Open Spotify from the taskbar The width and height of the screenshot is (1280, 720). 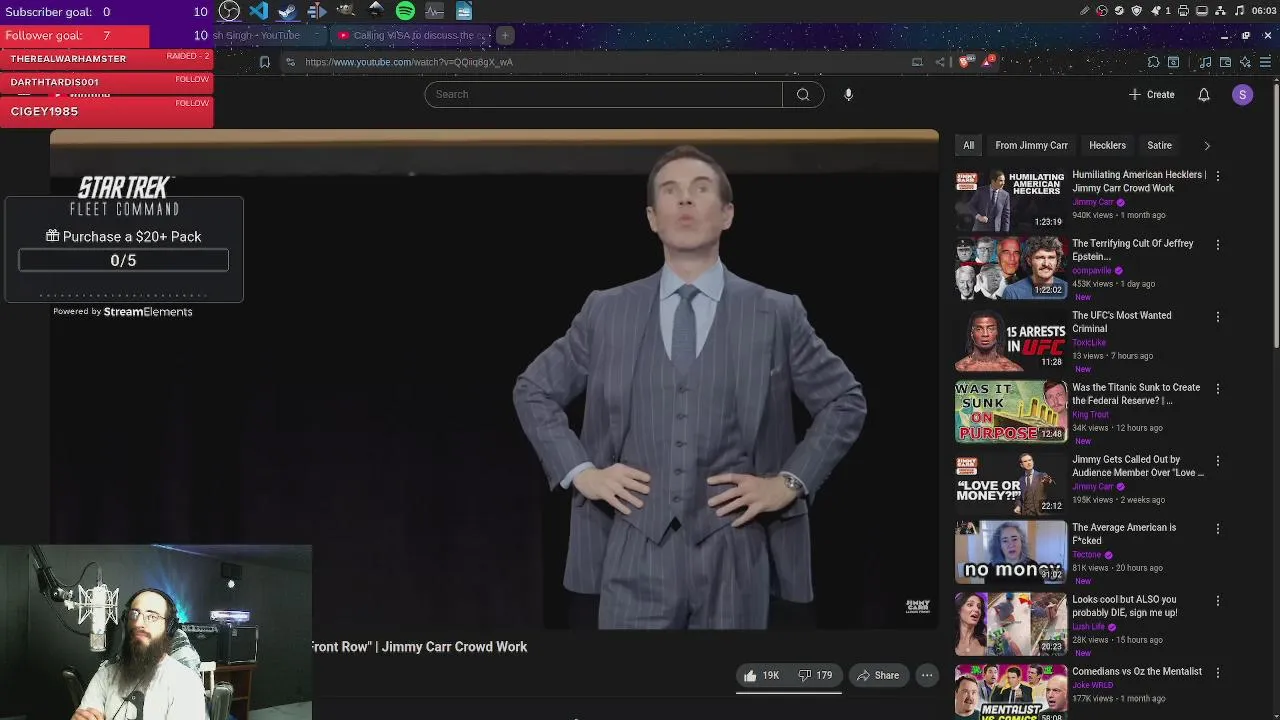coord(405,11)
